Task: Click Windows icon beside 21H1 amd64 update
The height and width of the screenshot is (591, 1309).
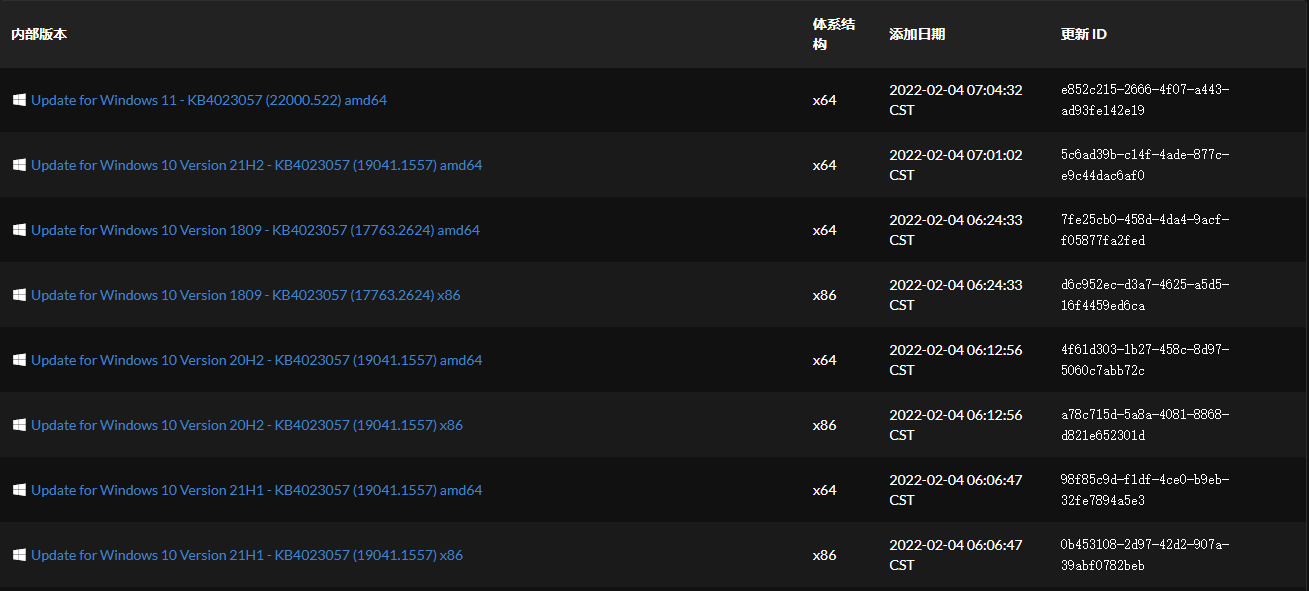Action: 19,490
